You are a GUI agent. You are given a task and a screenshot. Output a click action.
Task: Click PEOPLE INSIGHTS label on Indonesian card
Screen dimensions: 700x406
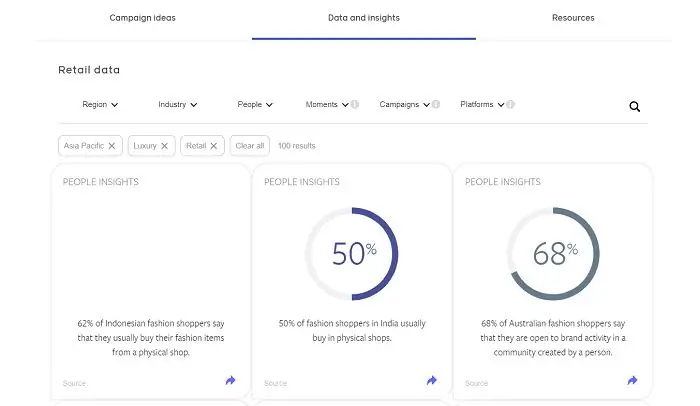pos(100,182)
